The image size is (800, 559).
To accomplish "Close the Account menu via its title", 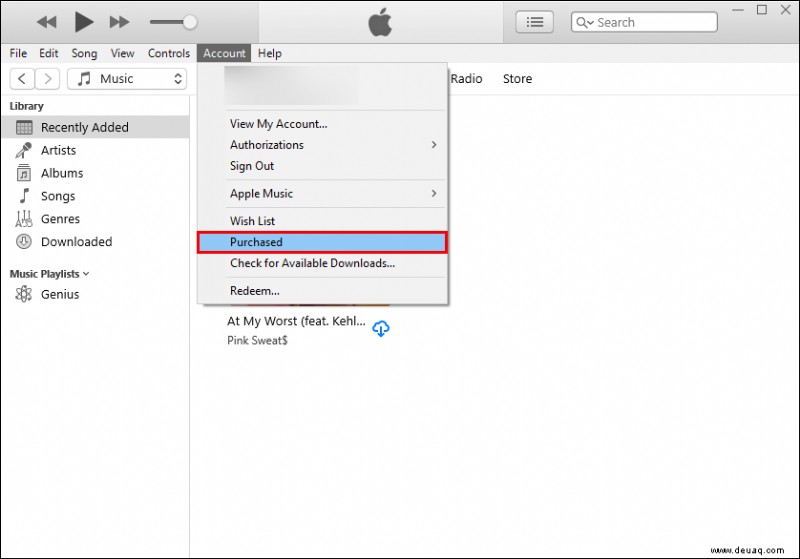I will (x=224, y=53).
